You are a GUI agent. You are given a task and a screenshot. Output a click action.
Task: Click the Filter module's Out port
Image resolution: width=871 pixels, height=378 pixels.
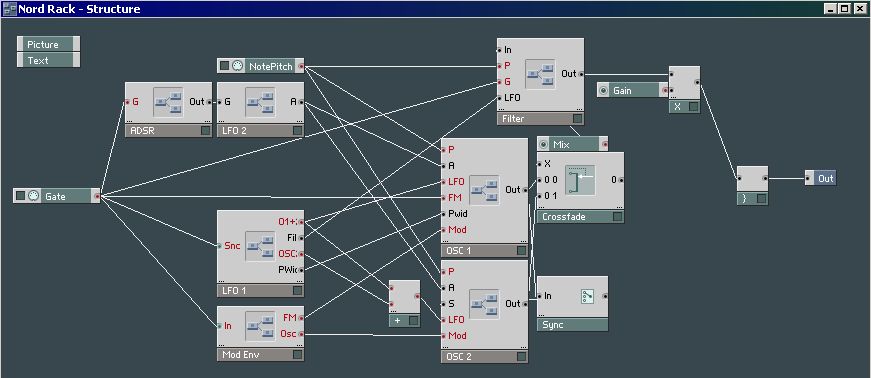(581, 73)
